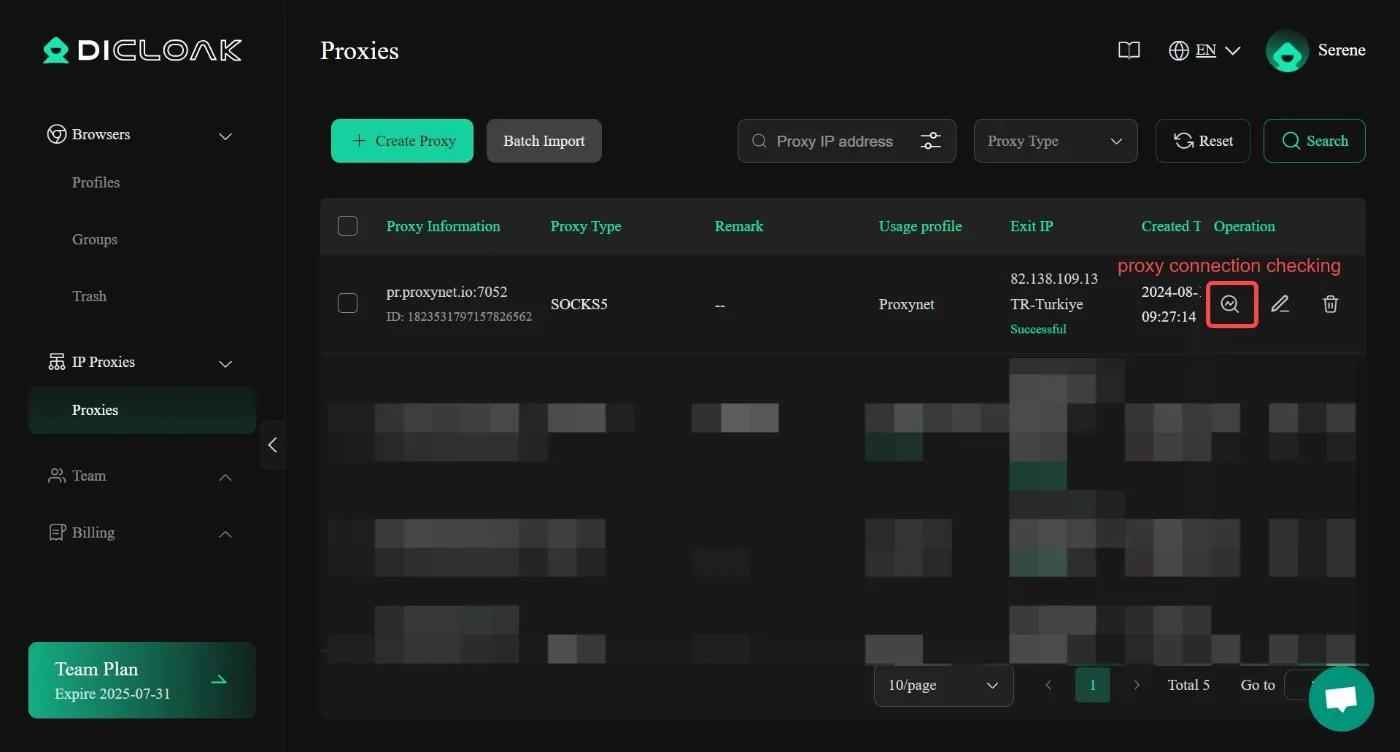Open the live chat bubble
The height and width of the screenshot is (752, 1400).
pyautogui.click(x=1341, y=699)
